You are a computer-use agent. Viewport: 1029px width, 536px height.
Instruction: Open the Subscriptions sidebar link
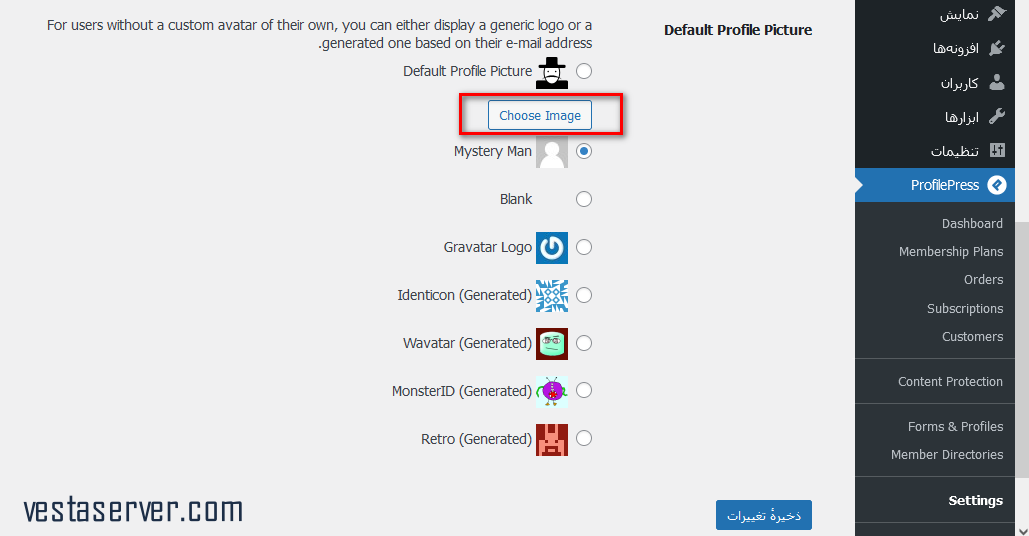click(x=965, y=308)
